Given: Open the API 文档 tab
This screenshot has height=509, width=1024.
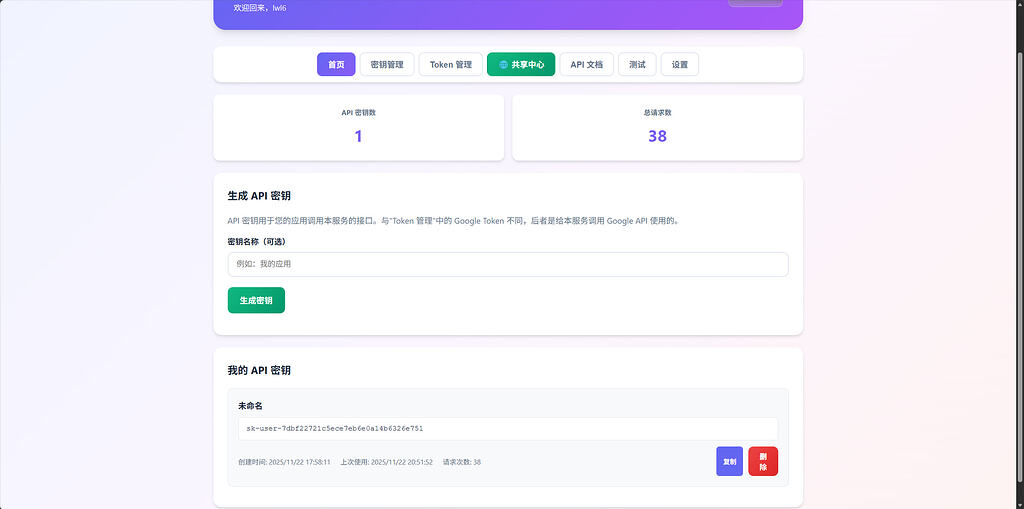Looking at the screenshot, I should pyautogui.click(x=586, y=65).
